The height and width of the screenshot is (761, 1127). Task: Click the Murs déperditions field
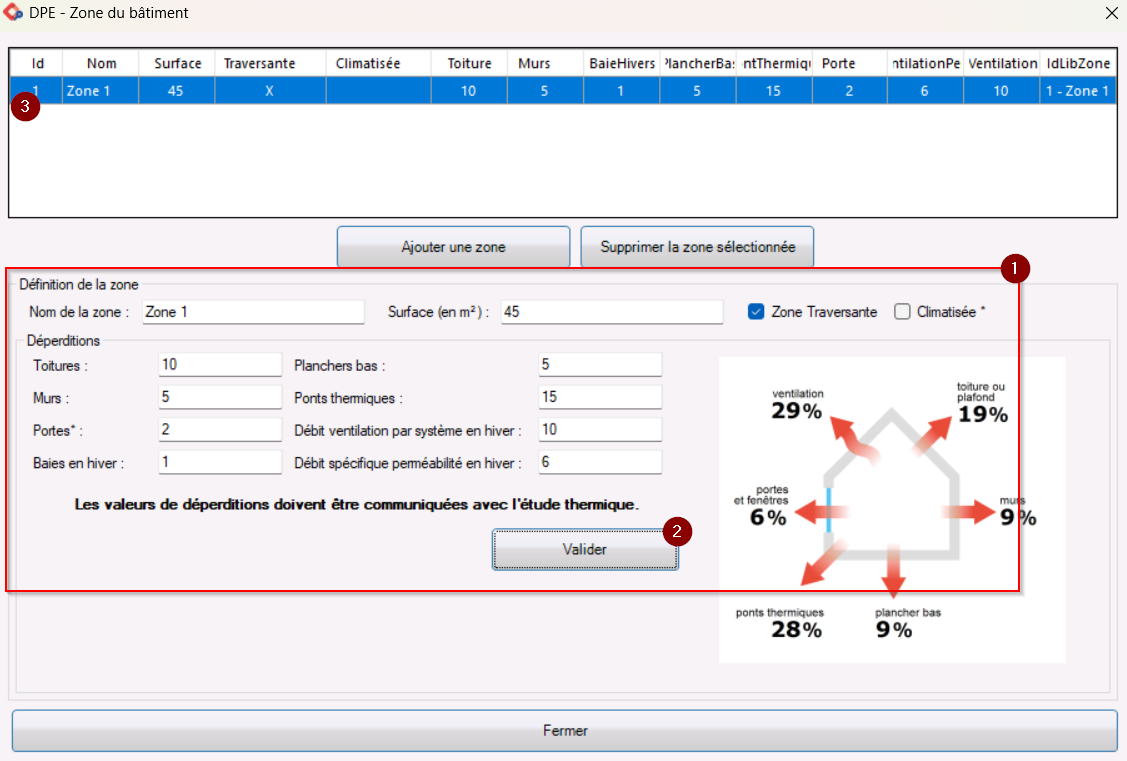click(x=220, y=397)
